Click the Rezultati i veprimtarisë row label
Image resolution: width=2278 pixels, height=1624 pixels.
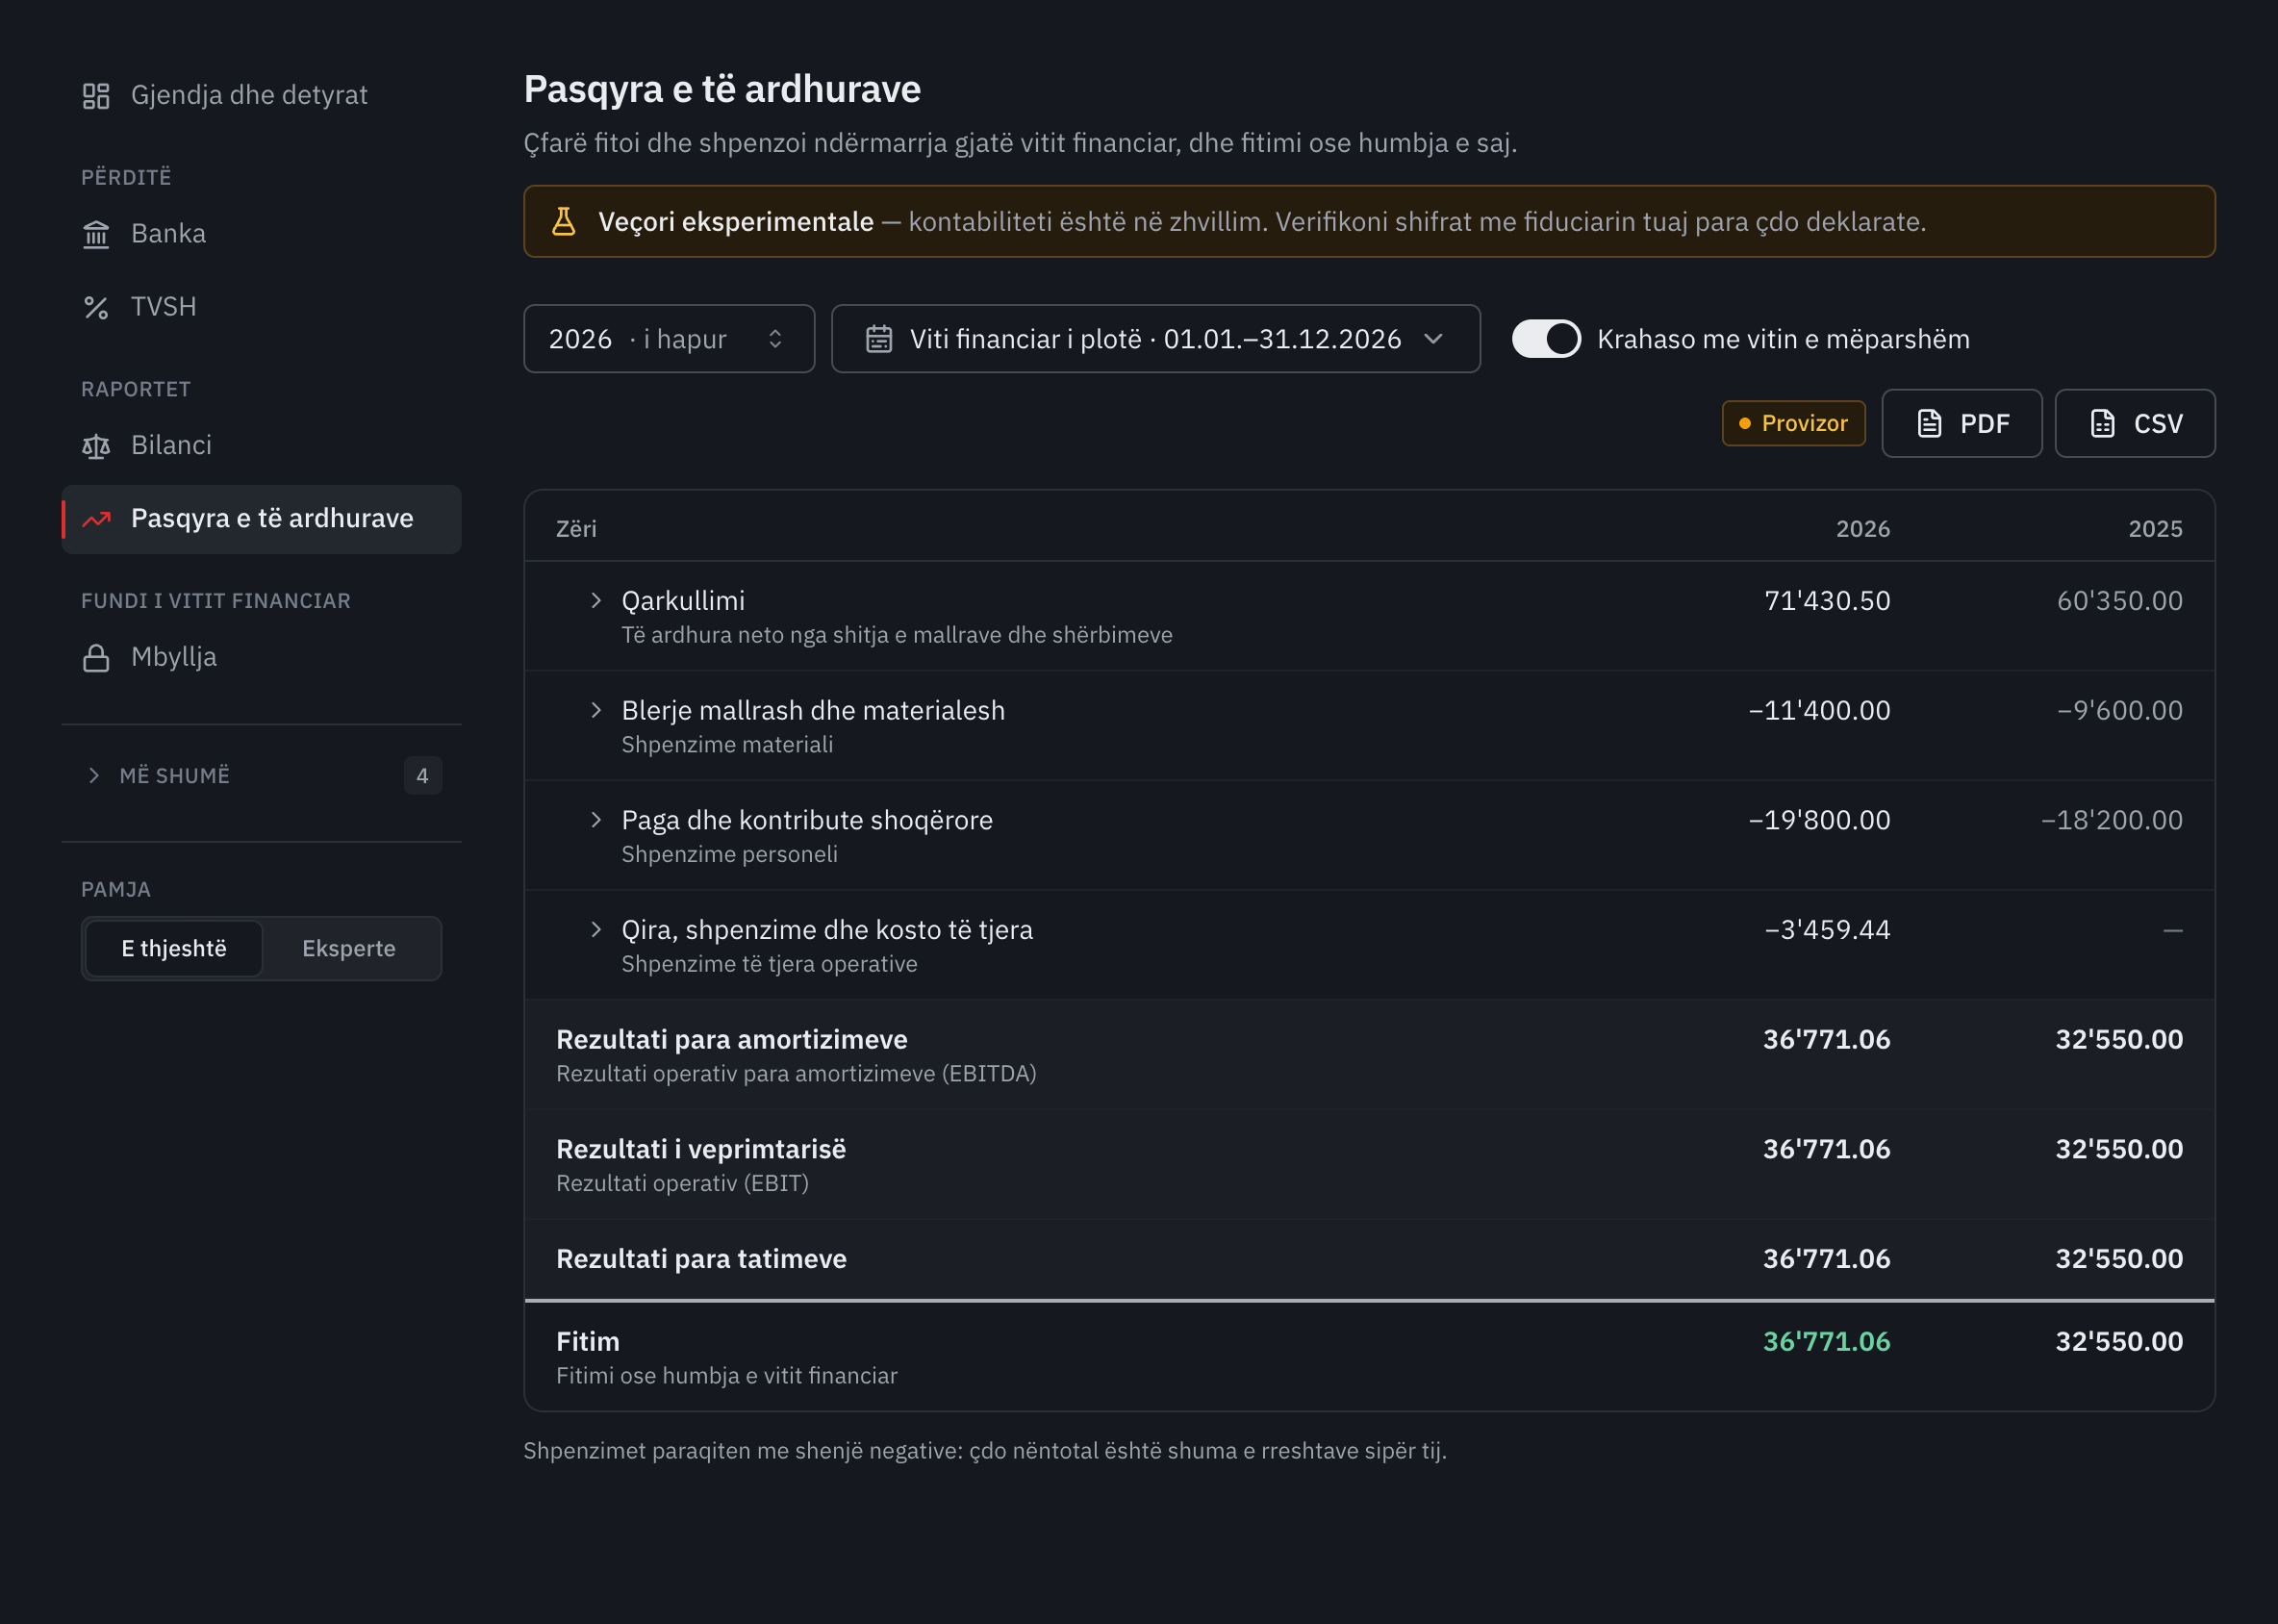[701, 1150]
